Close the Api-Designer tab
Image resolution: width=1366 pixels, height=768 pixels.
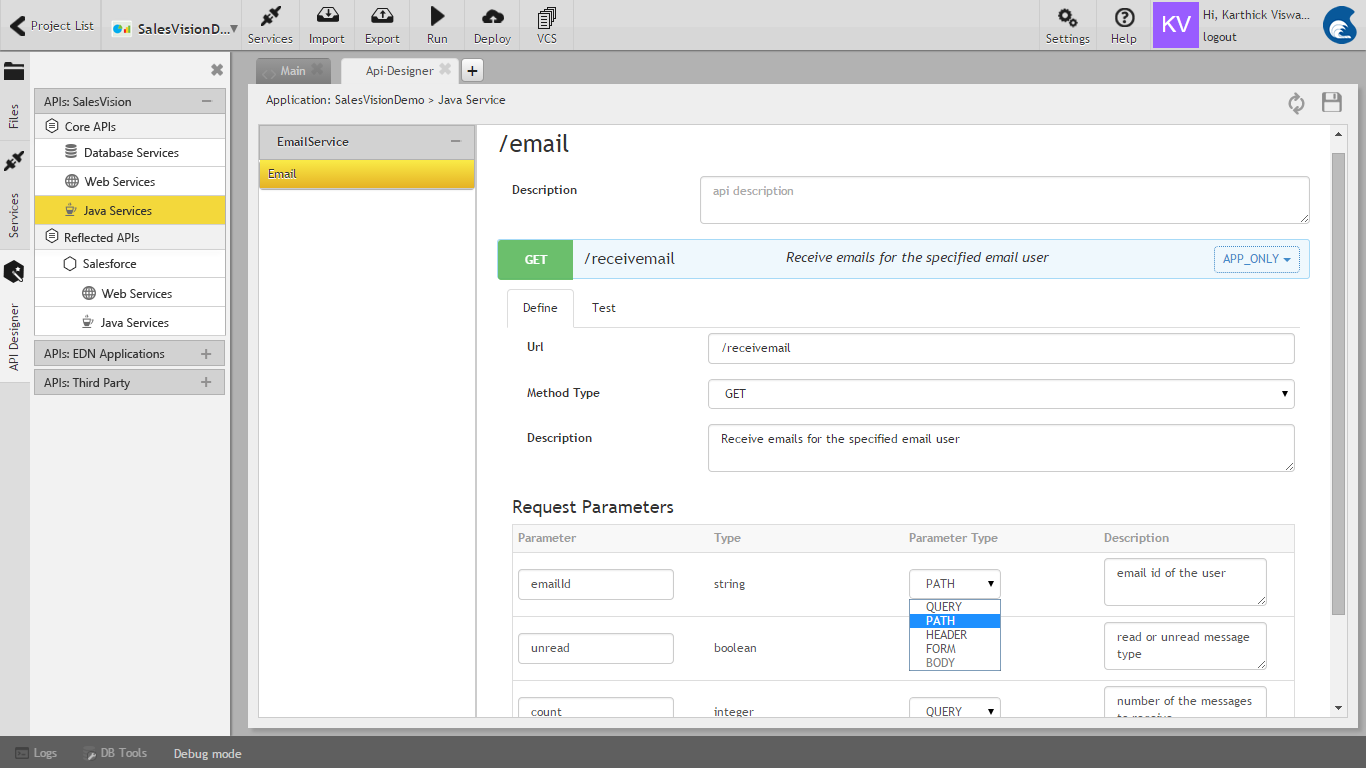[x=446, y=70]
